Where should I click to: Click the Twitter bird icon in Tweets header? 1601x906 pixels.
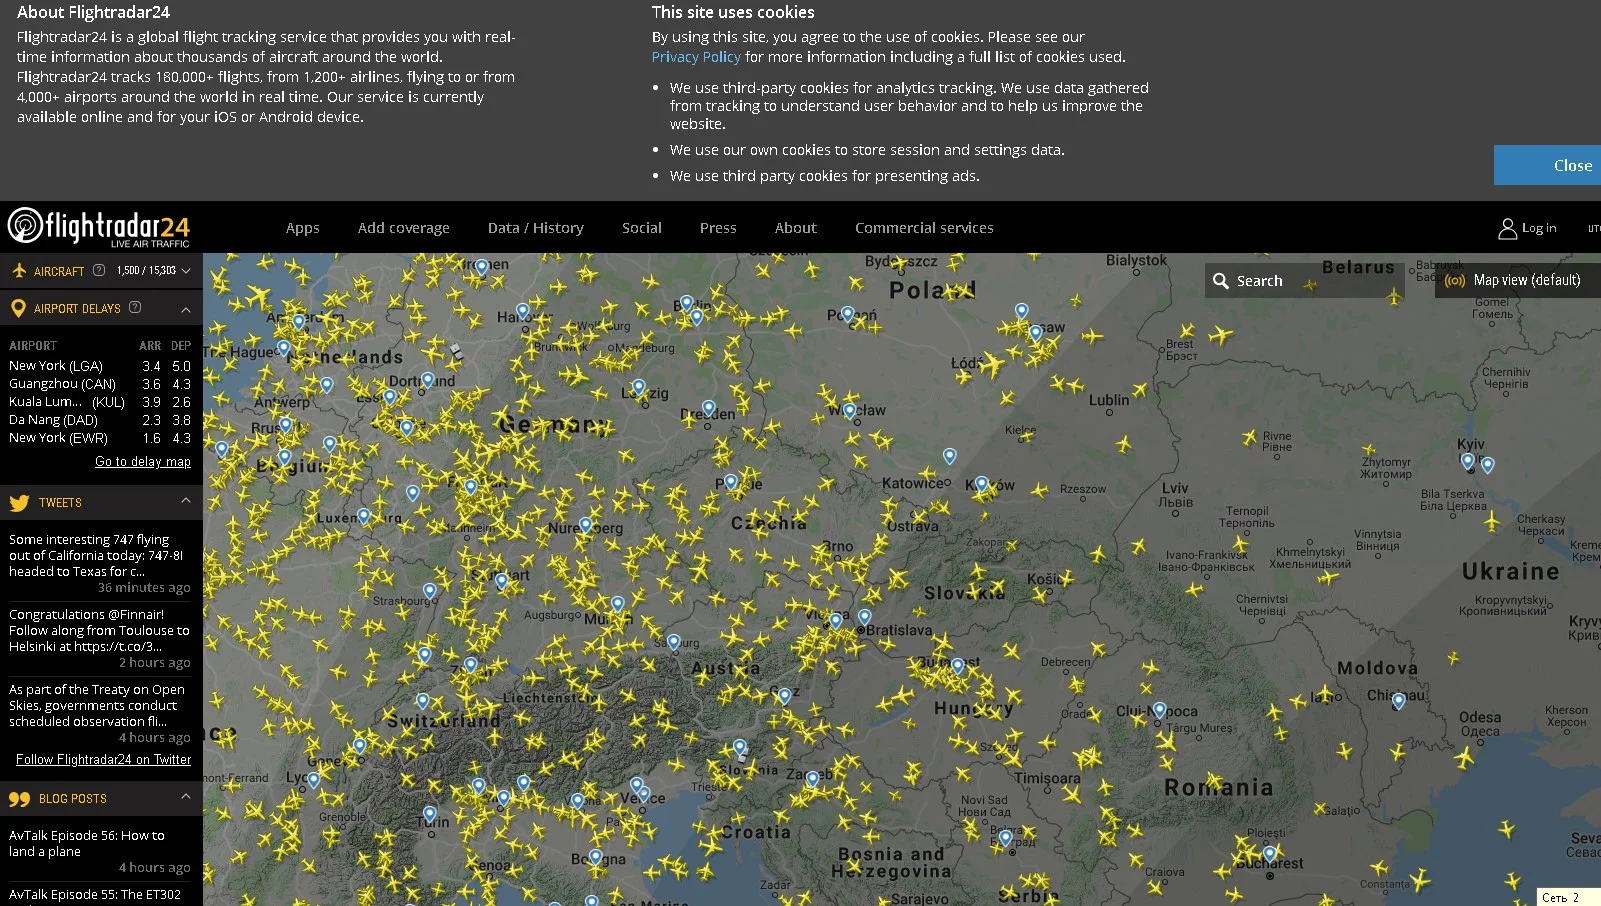click(19, 503)
